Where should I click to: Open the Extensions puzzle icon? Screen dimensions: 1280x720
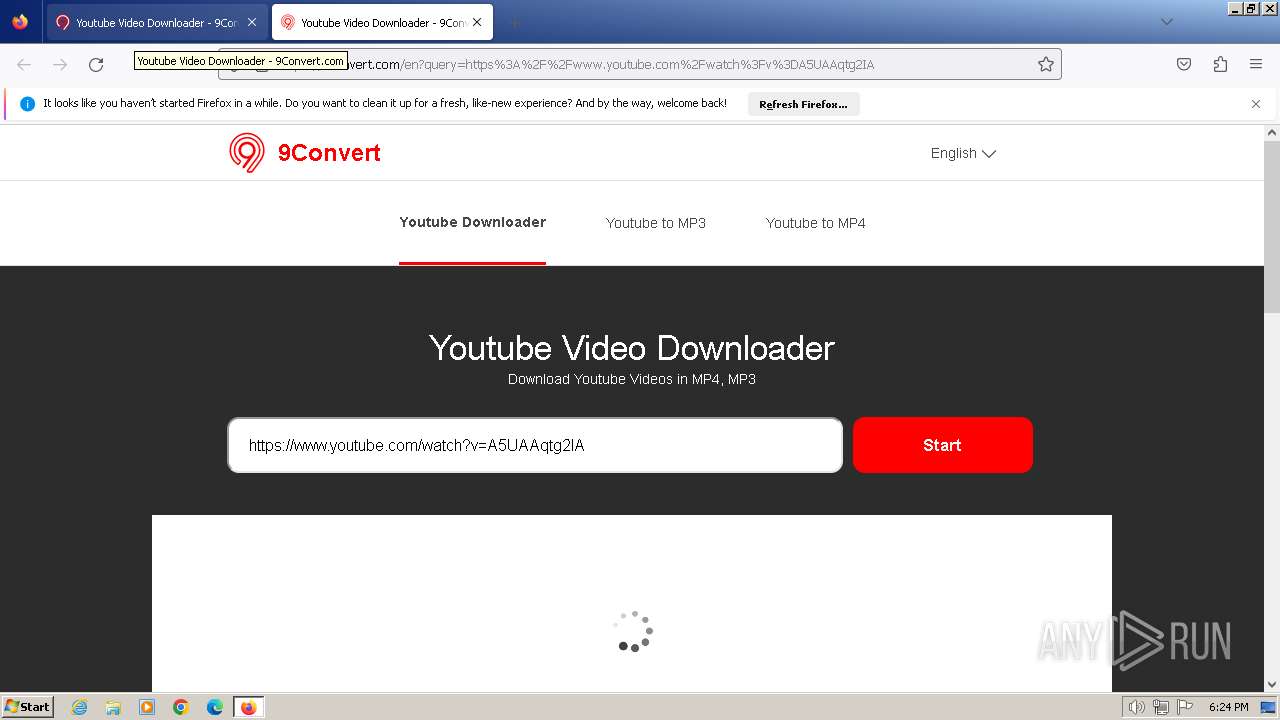[1220, 64]
